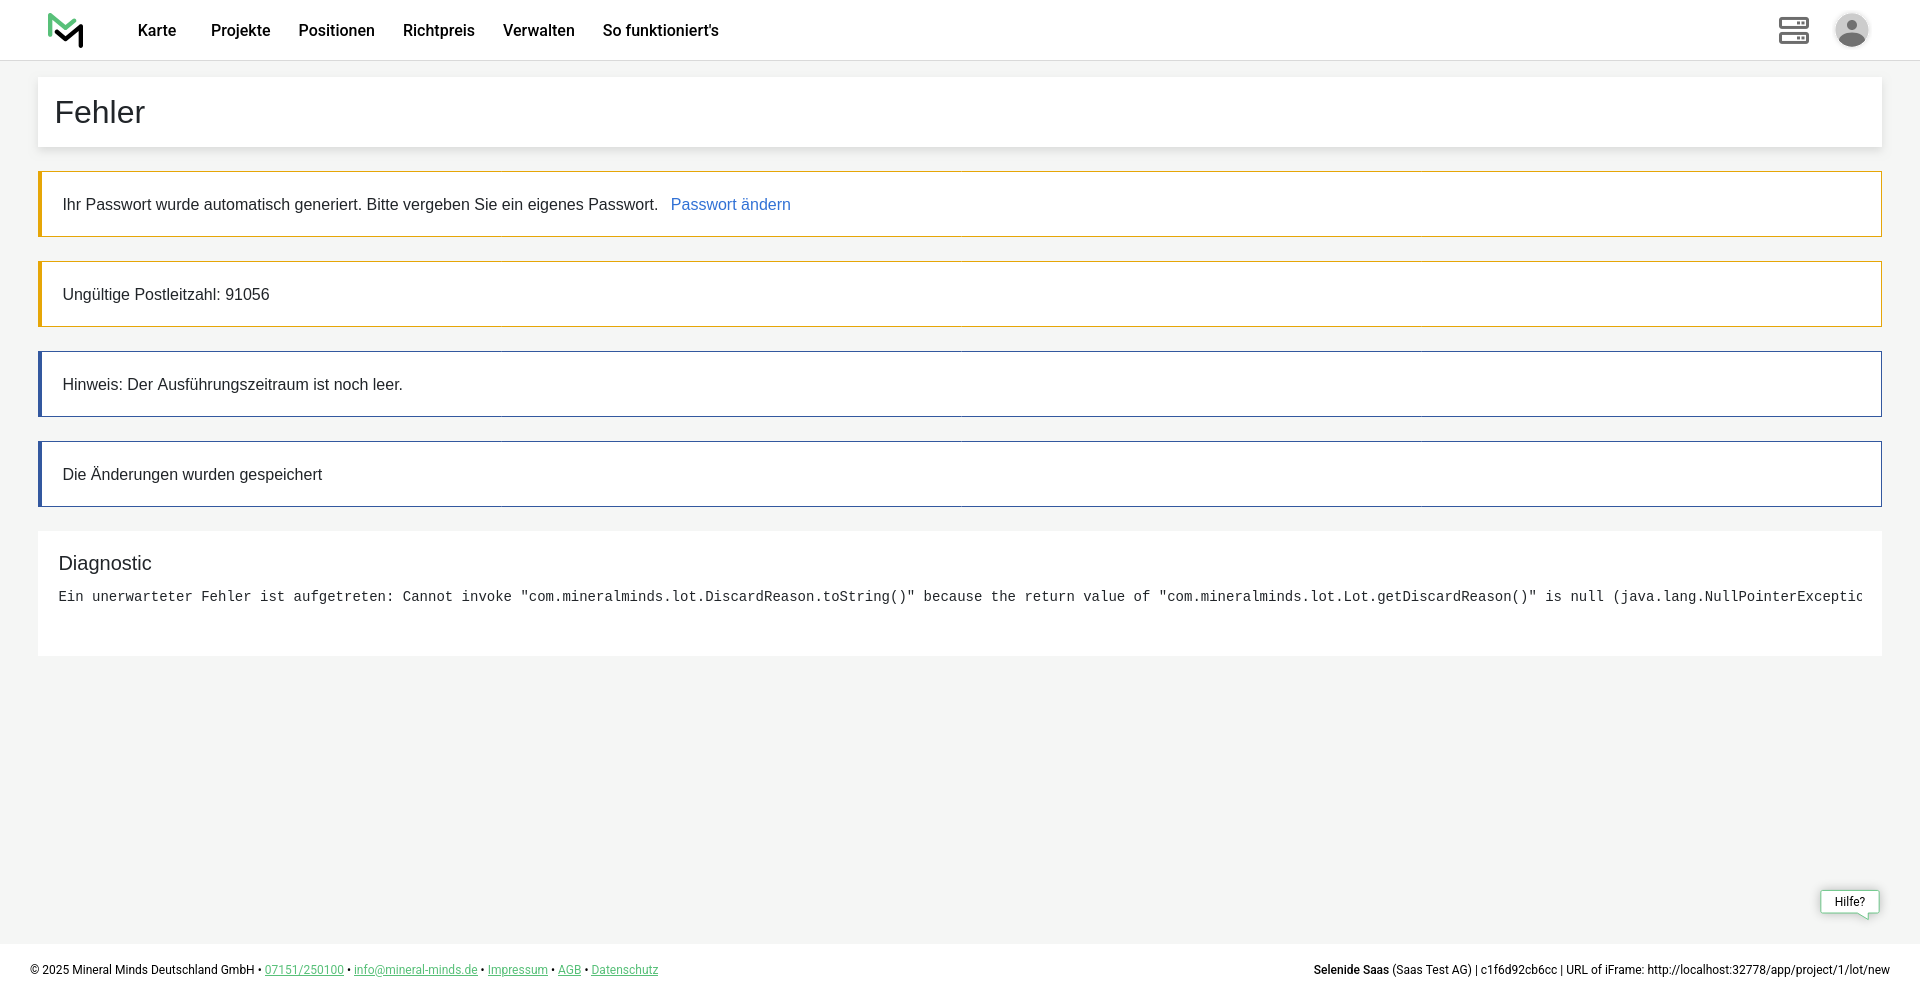Click So funktioniert's in the navigation
Screen dimensions: 1920x994
(660, 31)
